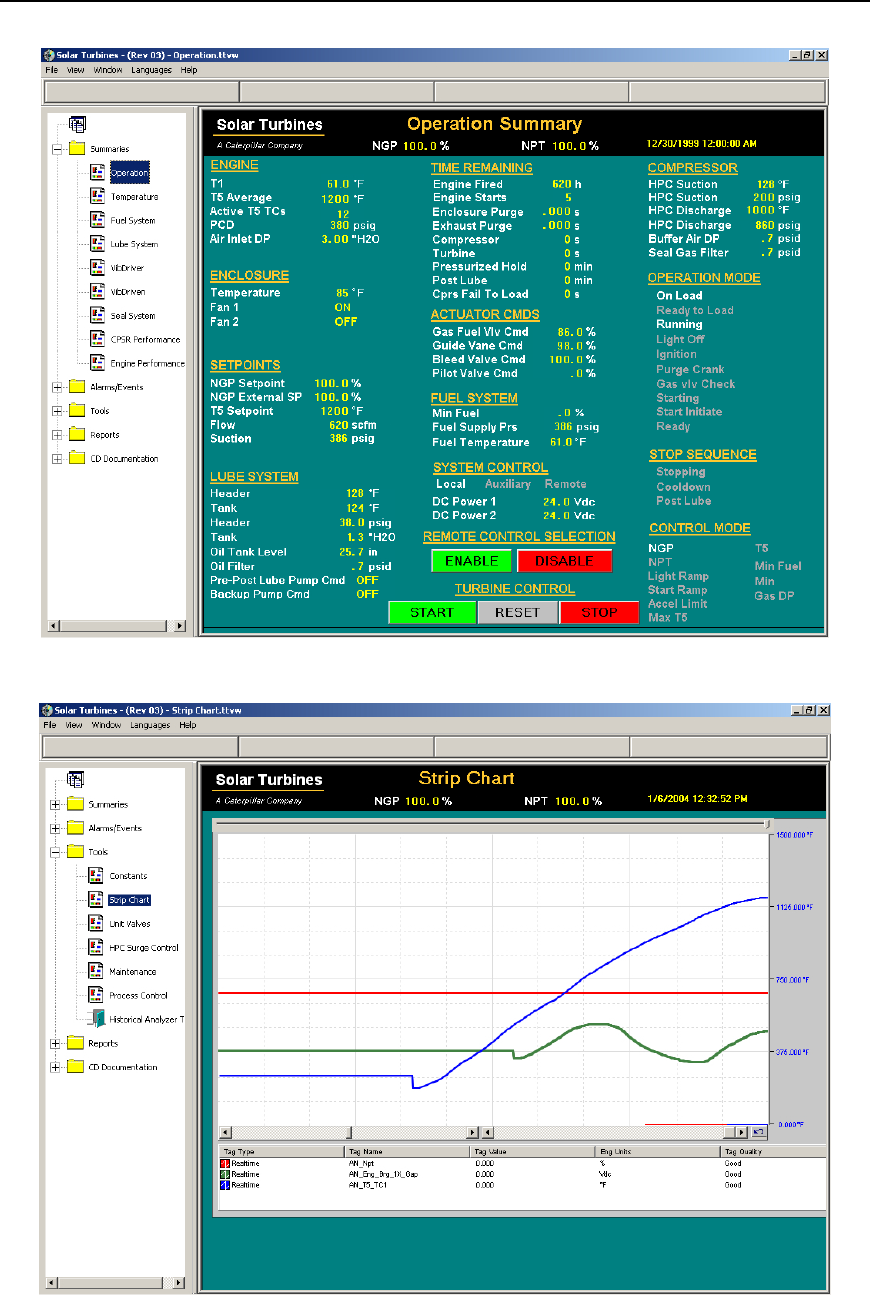Select the Operation screen icon in Operation window tree
This screenshot has width=870, height=1295.
coord(97,173)
